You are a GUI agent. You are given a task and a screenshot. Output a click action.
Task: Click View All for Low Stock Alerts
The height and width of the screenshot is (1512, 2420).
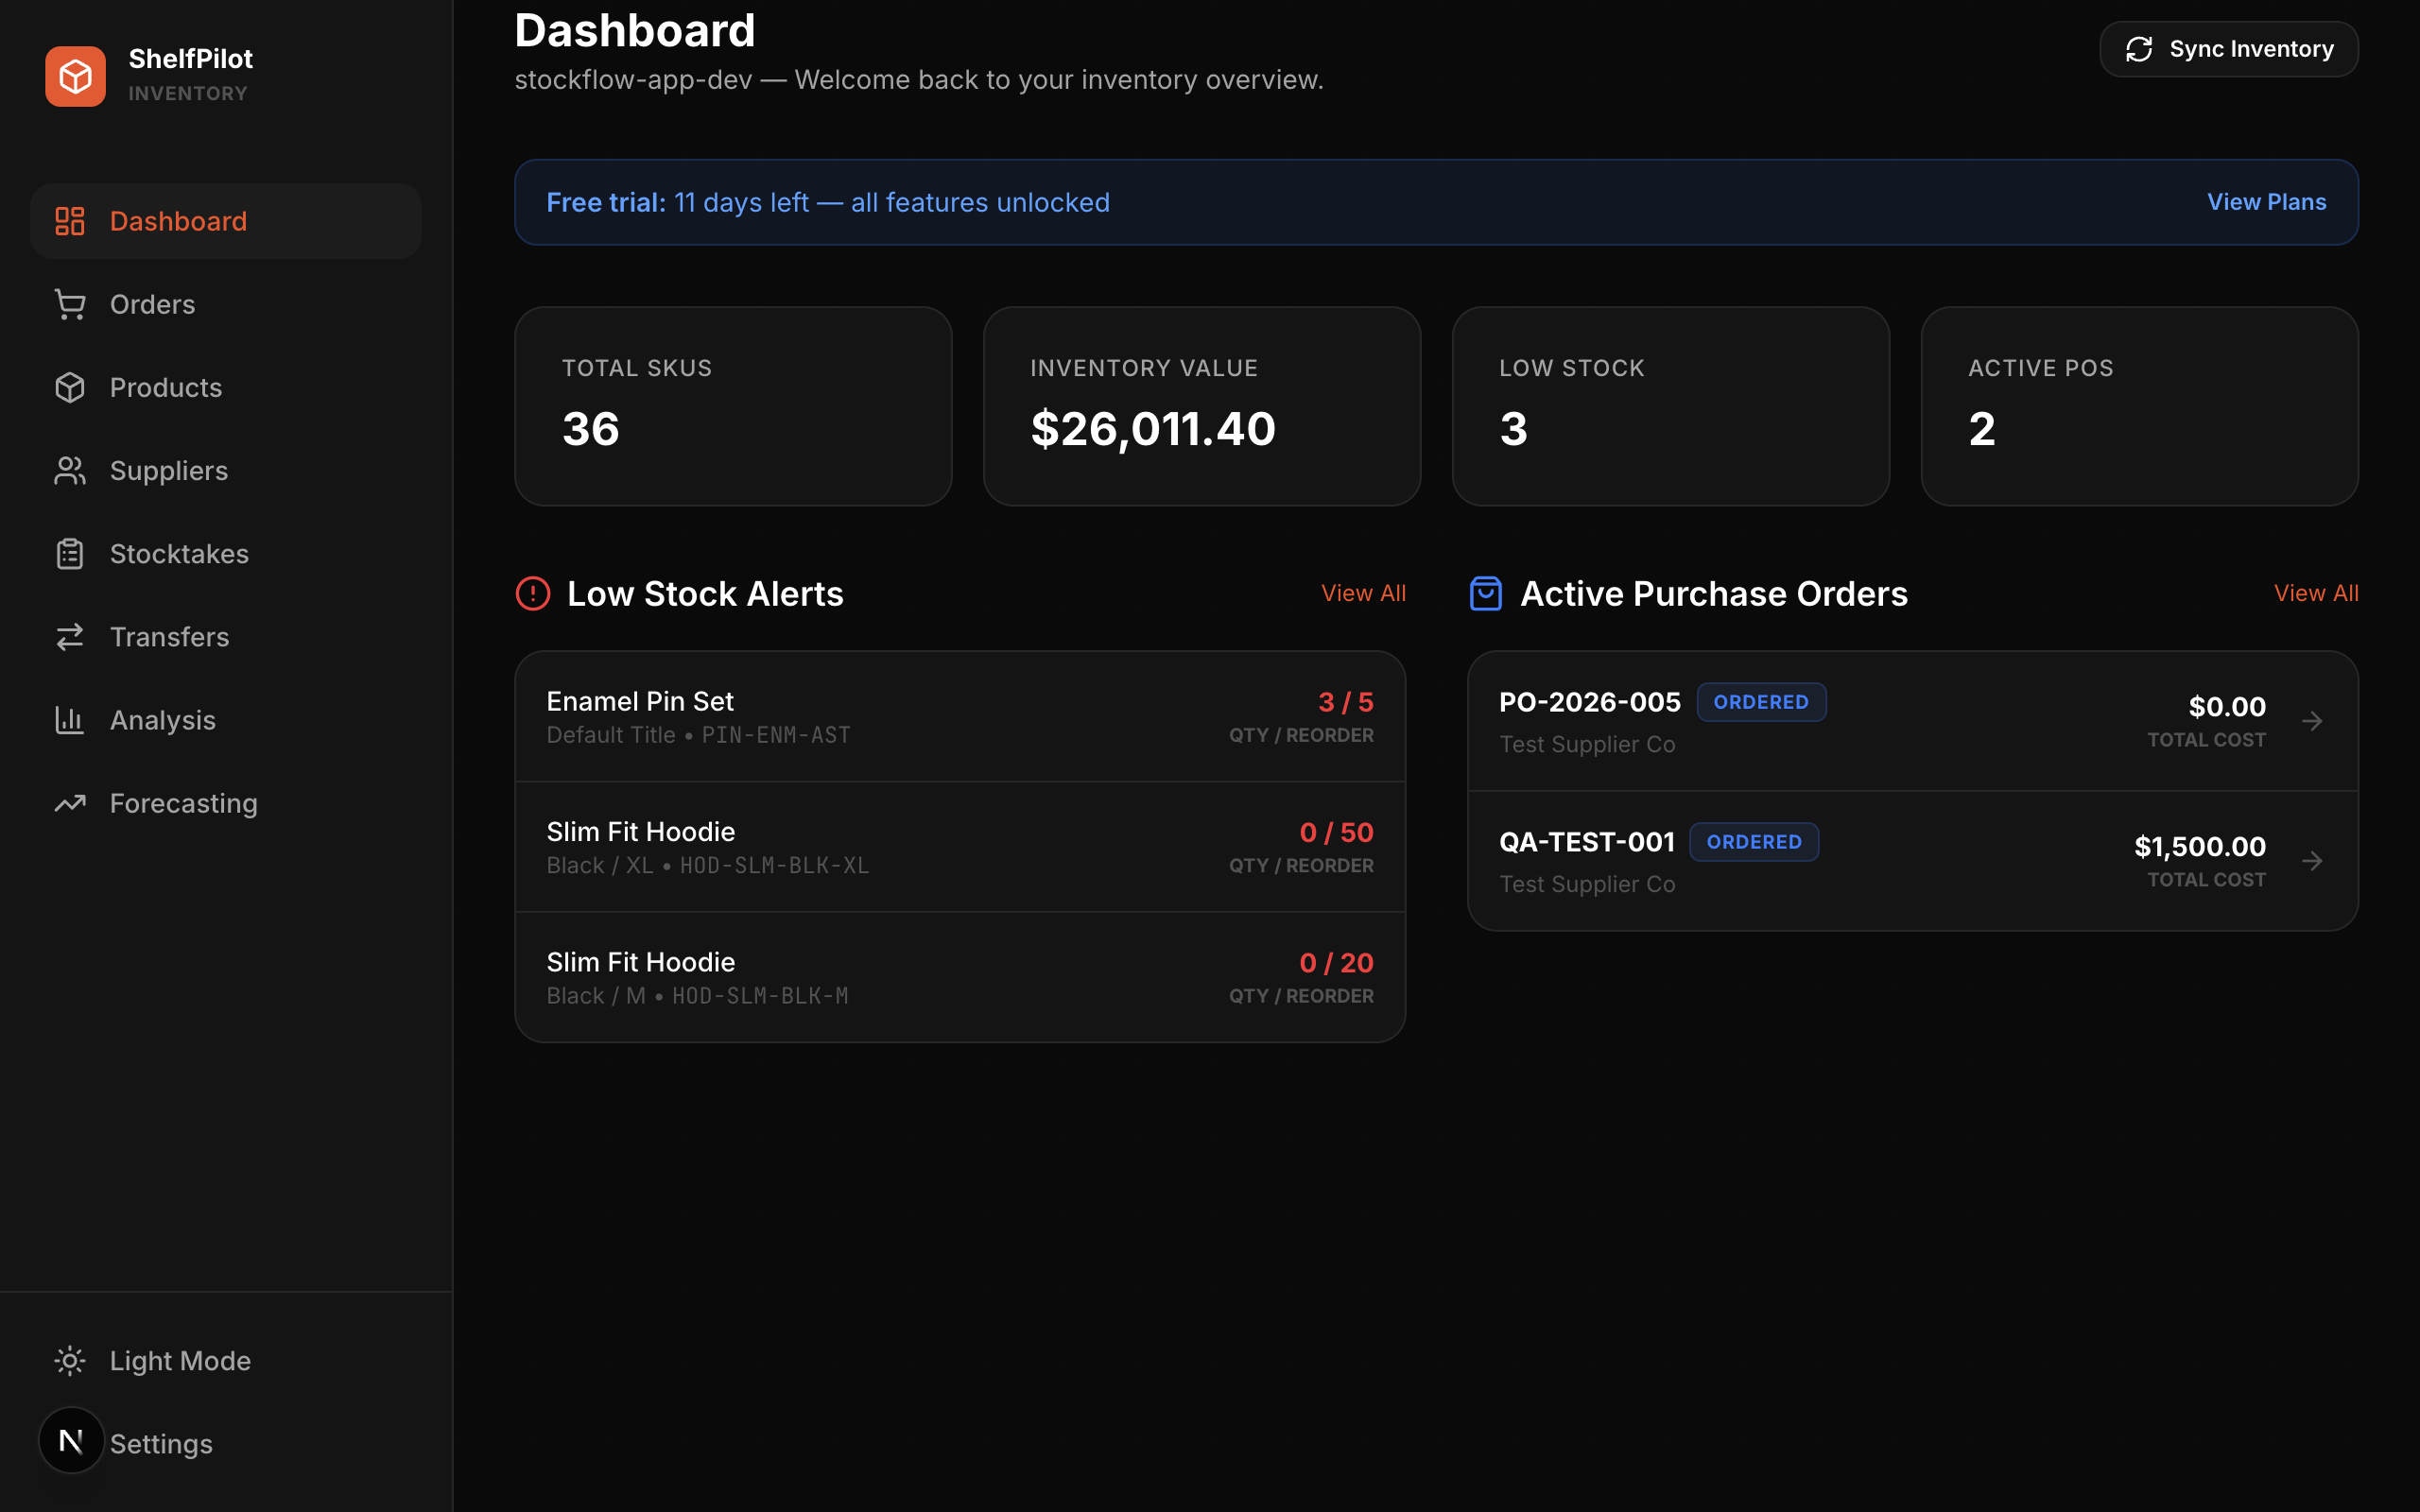[x=1363, y=593]
